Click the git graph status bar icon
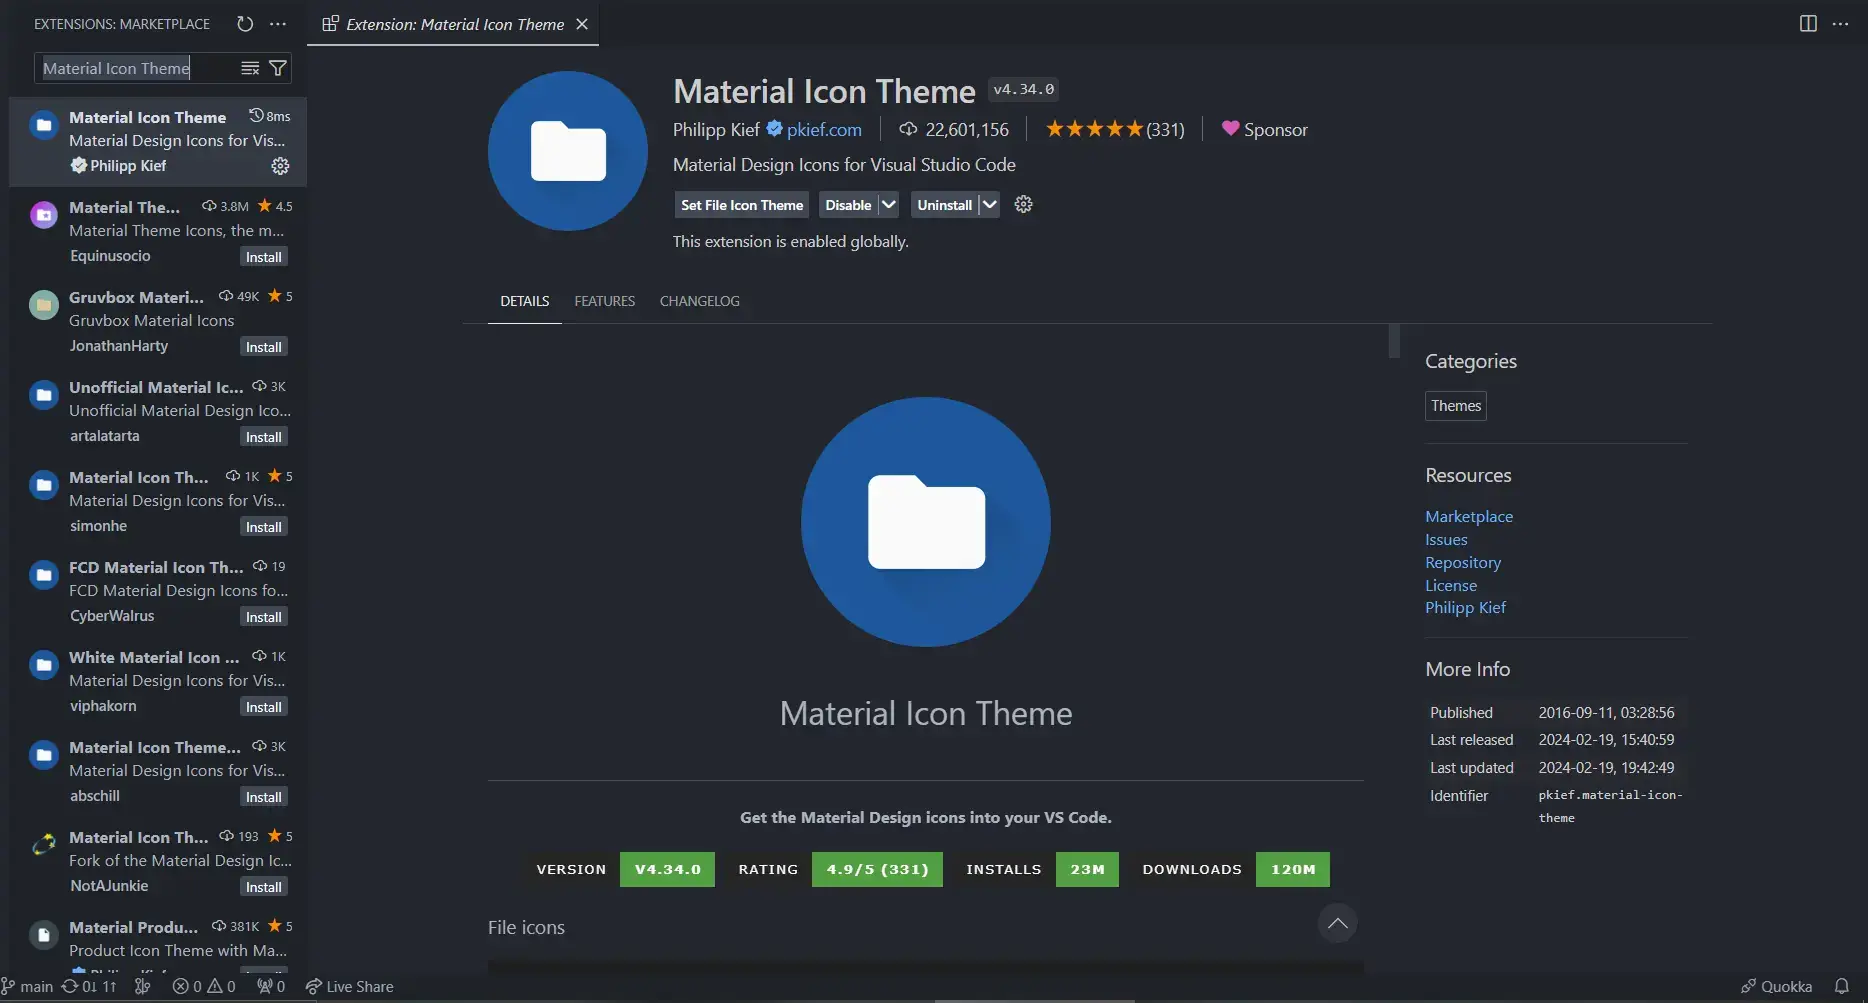 click(143, 986)
